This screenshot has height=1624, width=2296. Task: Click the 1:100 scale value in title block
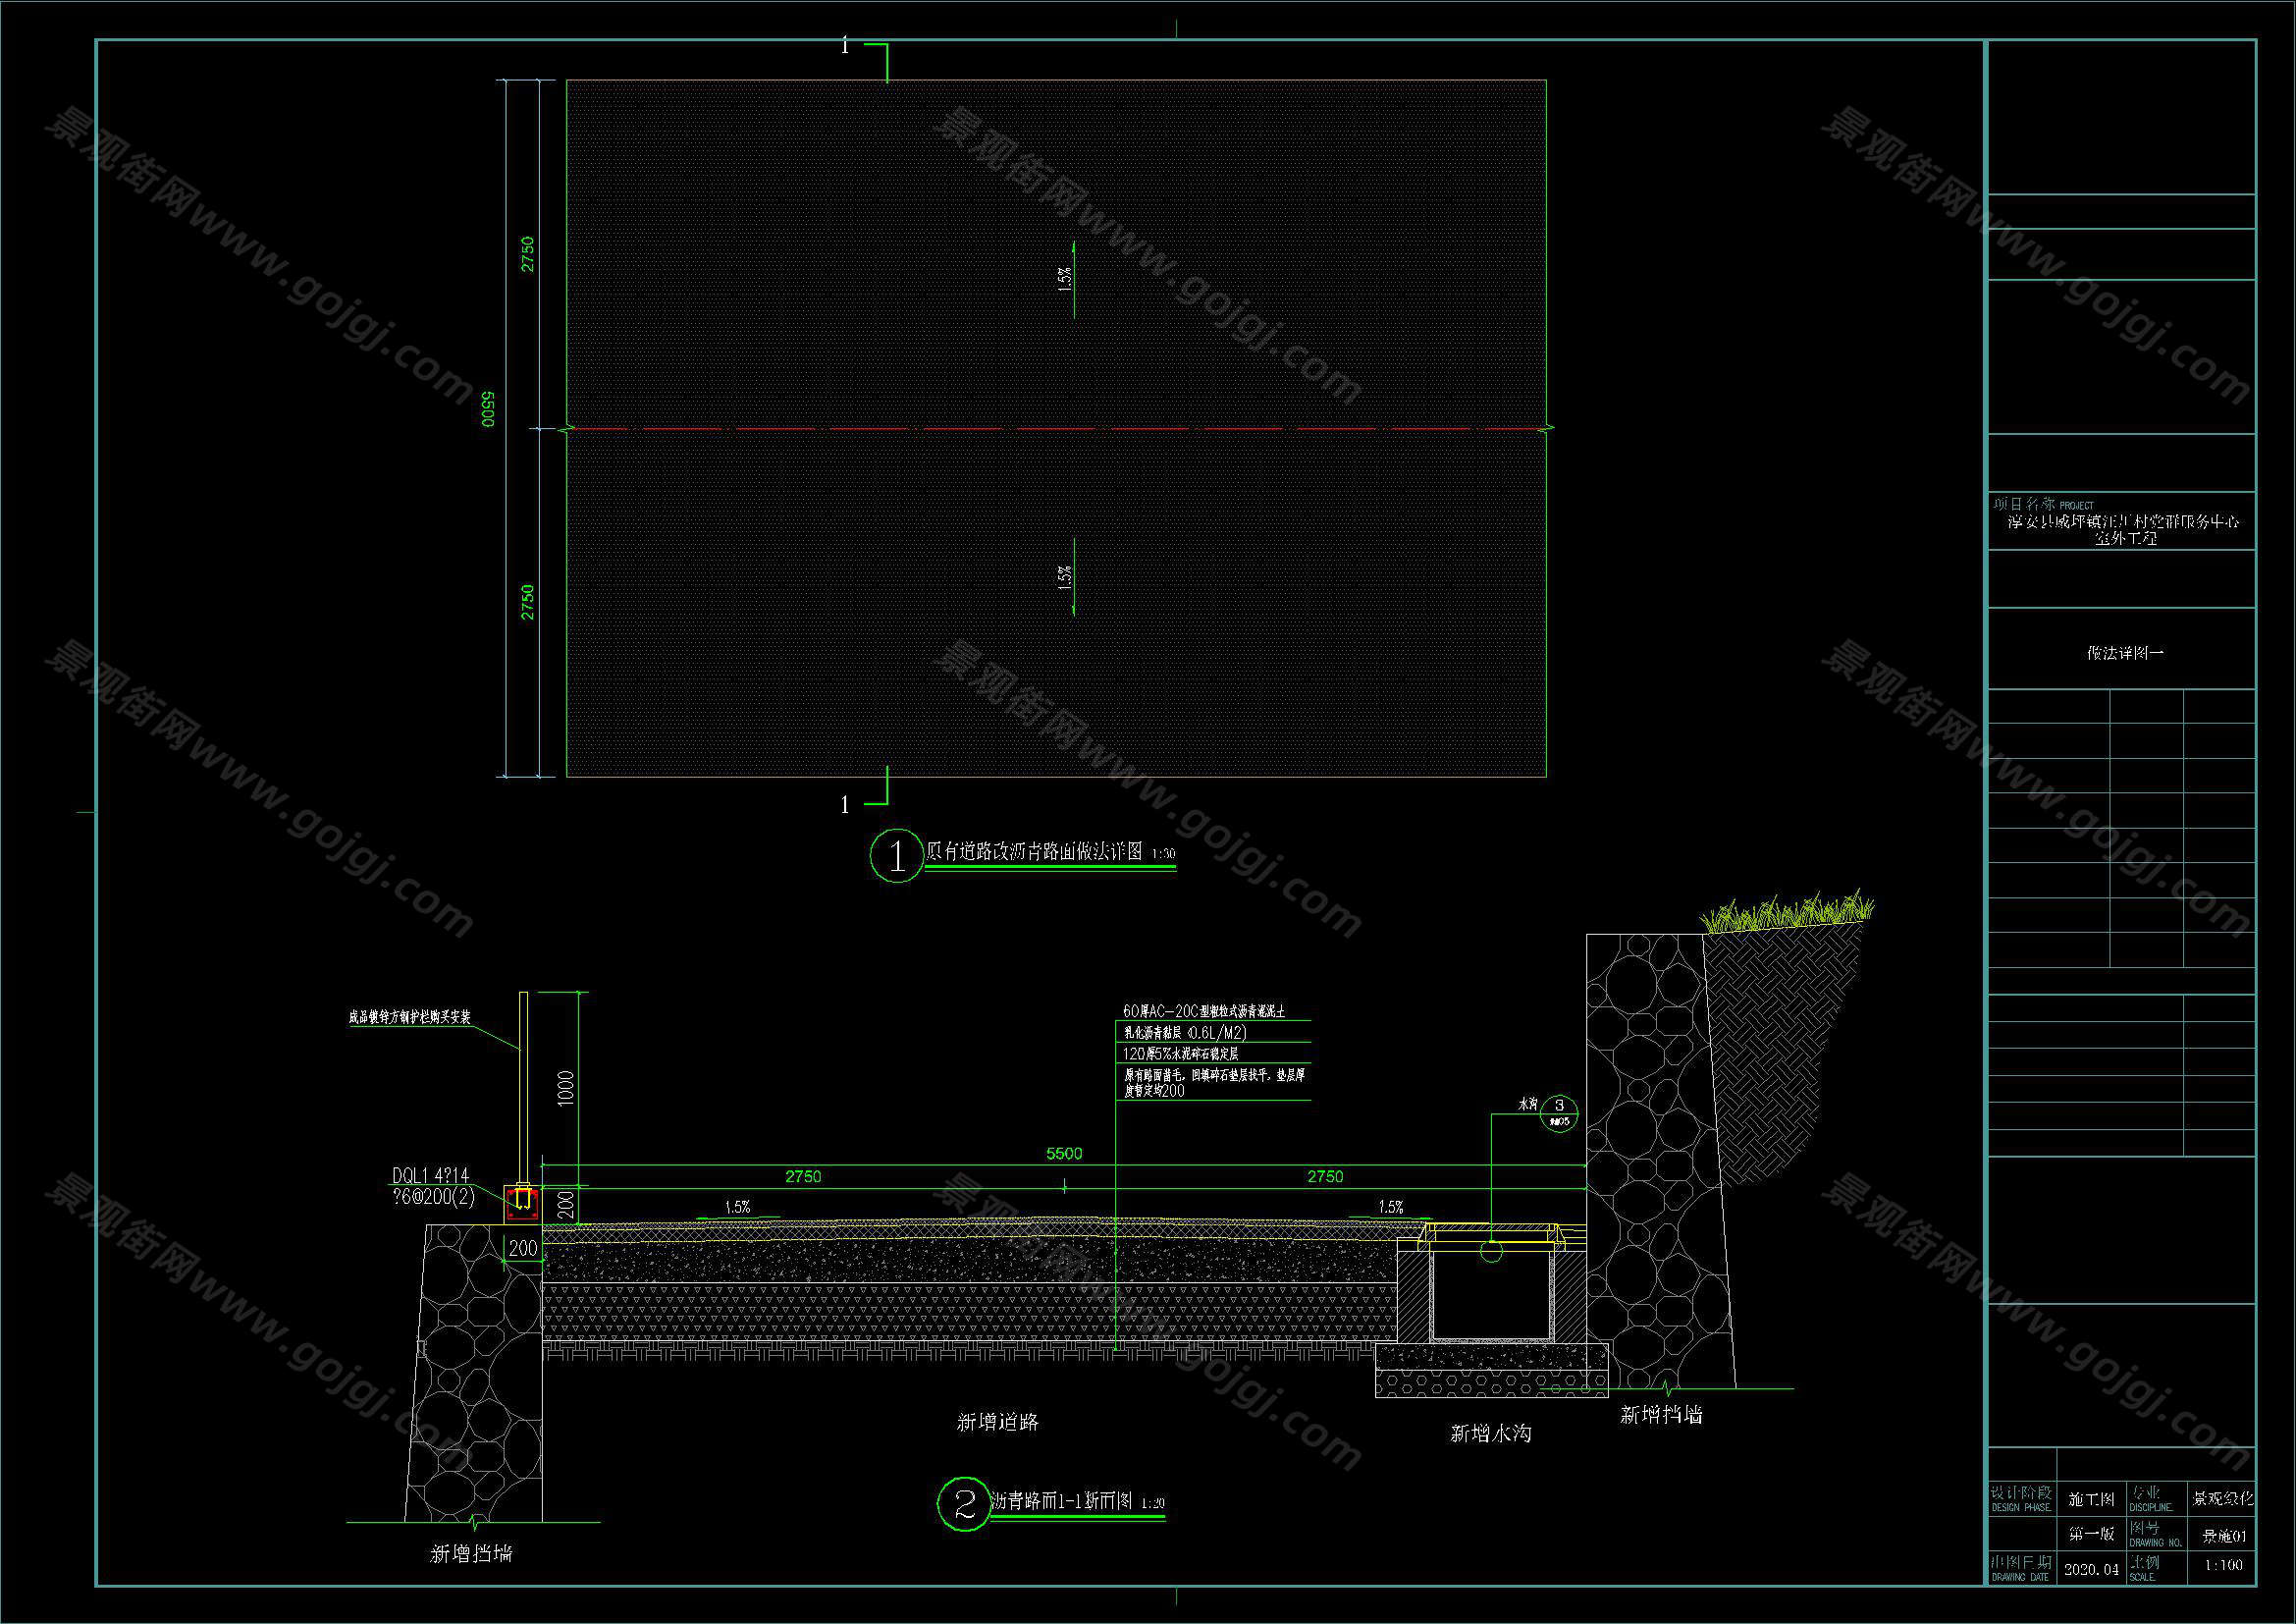(x=2223, y=1565)
